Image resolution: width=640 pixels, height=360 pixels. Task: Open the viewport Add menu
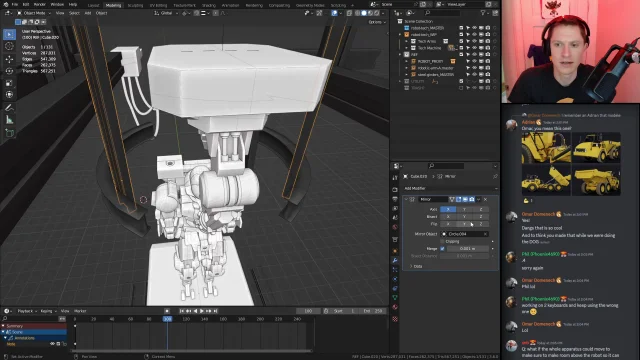coord(88,13)
